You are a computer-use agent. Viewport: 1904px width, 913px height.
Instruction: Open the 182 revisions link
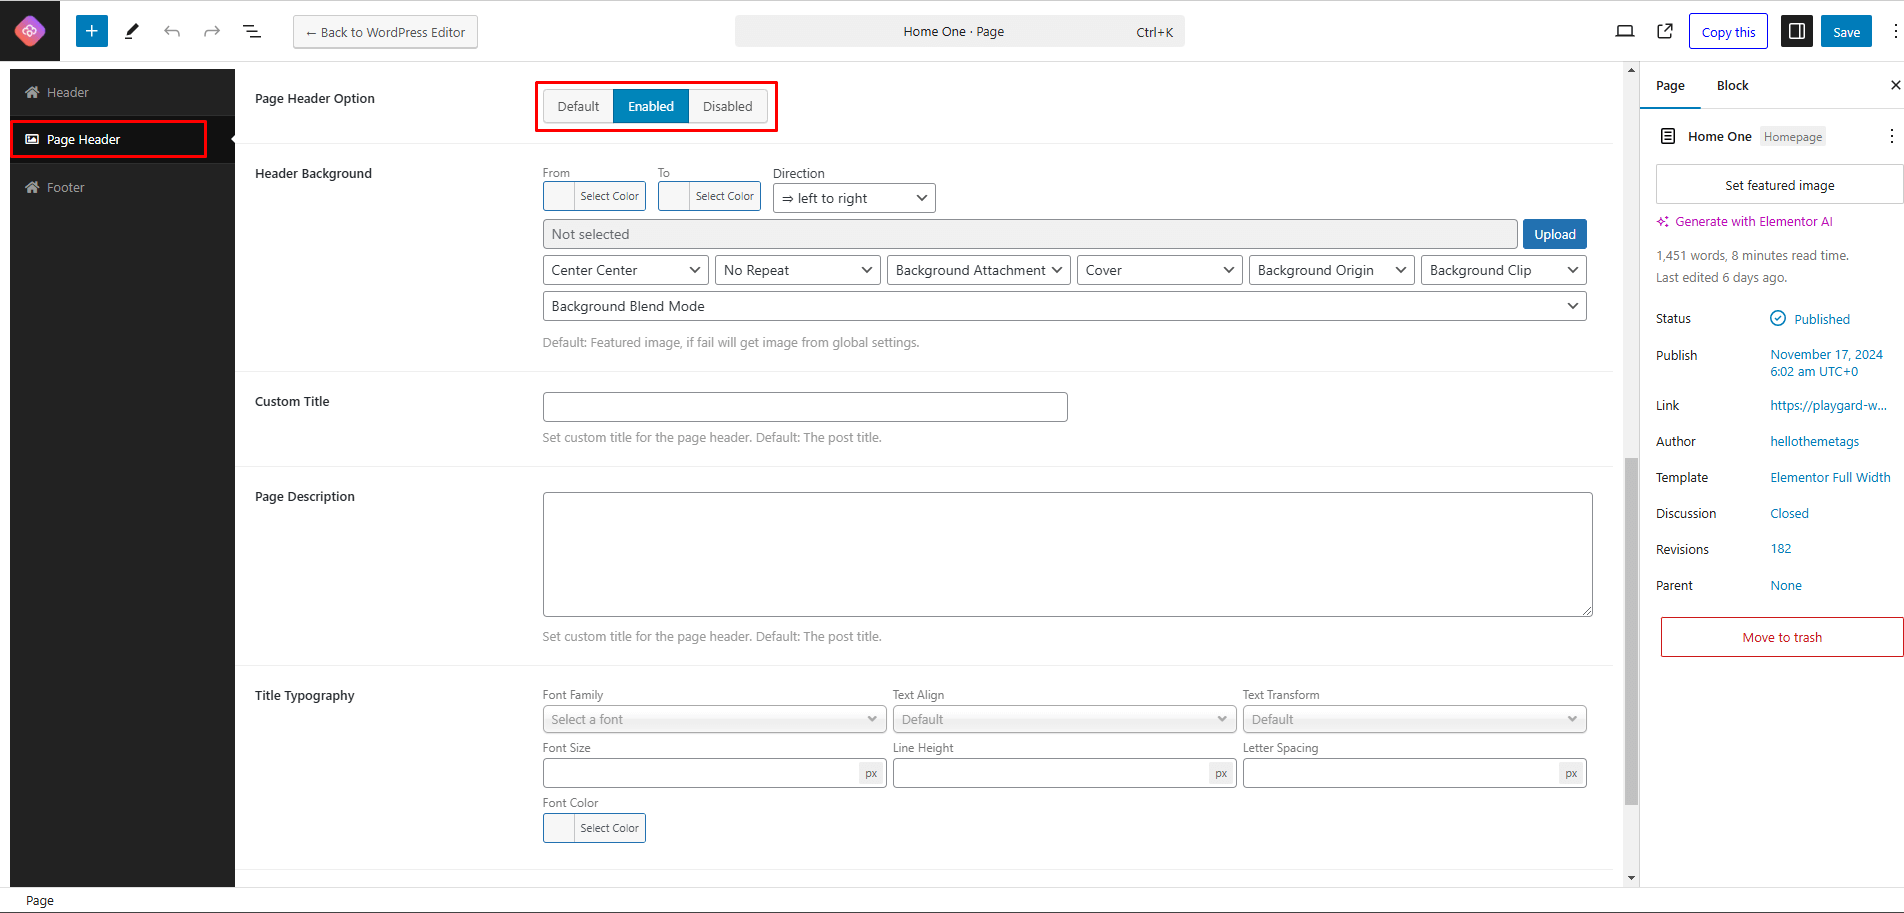click(1781, 549)
